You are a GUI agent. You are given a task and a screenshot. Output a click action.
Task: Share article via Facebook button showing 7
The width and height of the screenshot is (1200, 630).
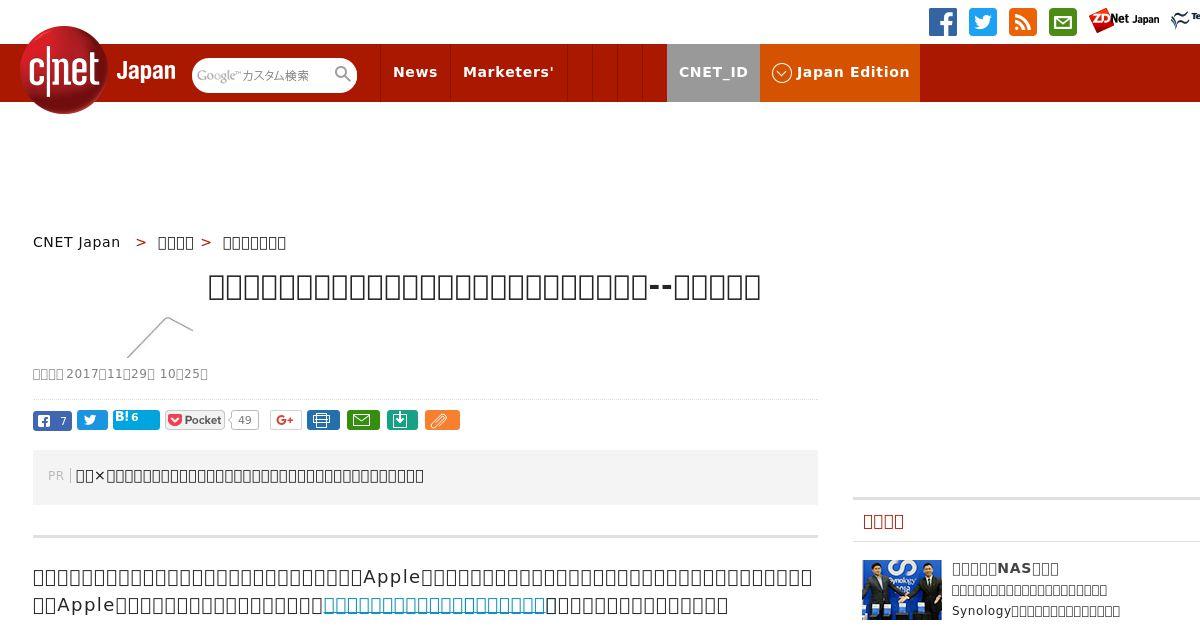click(x=52, y=420)
